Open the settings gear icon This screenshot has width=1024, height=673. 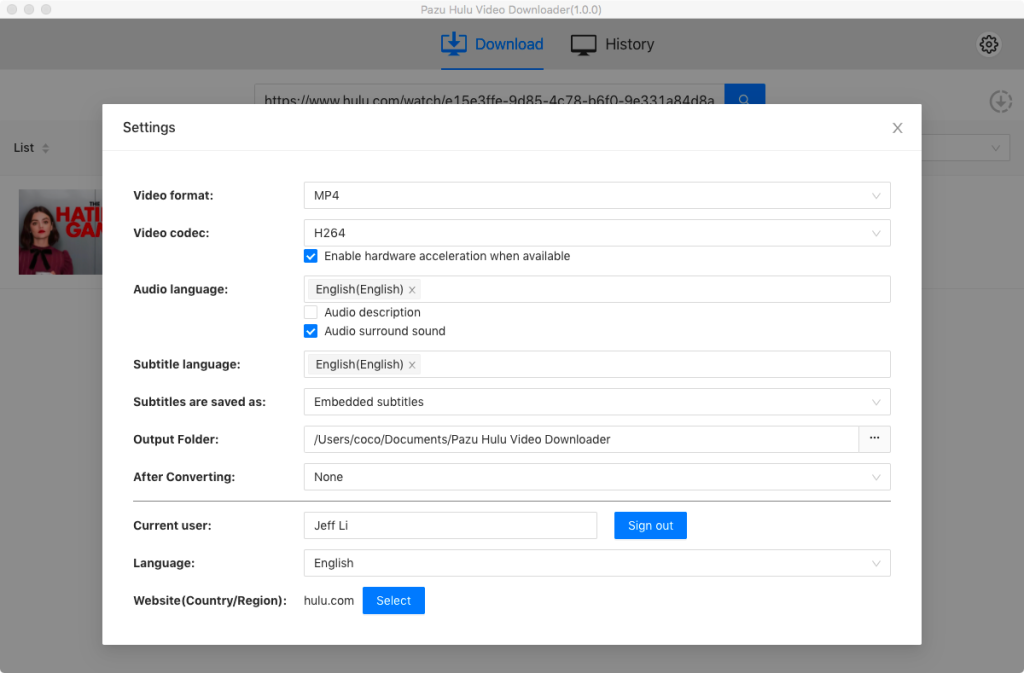point(989,44)
